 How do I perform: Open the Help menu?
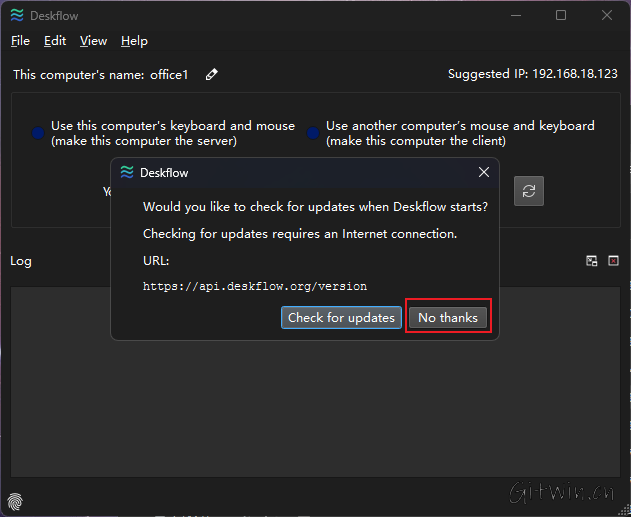click(134, 41)
